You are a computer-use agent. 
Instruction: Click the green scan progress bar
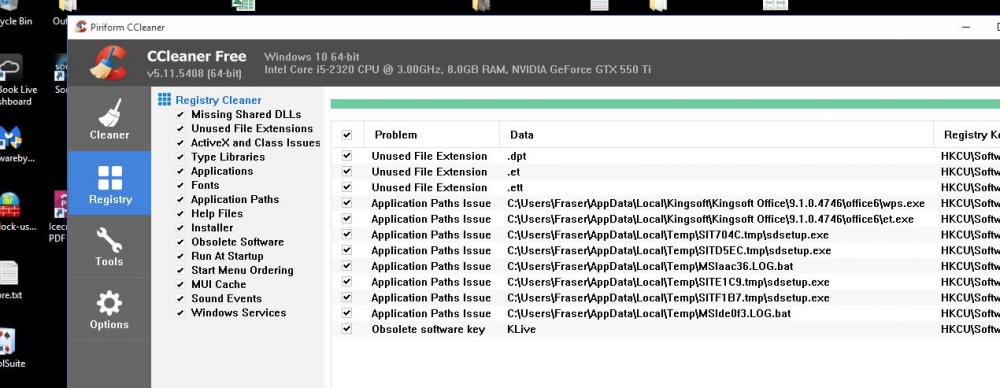click(x=665, y=104)
